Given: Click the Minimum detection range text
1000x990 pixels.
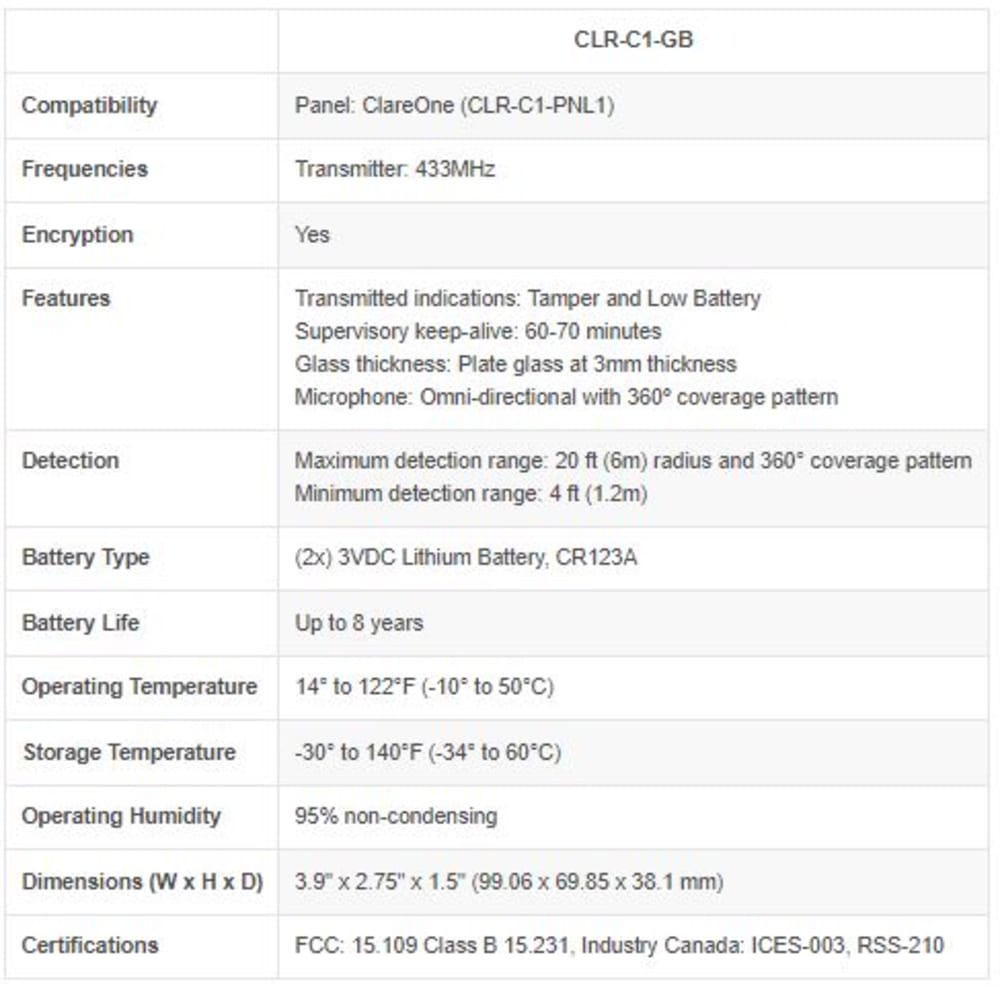Looking at the screenshot, I should (x=471, y=494).
